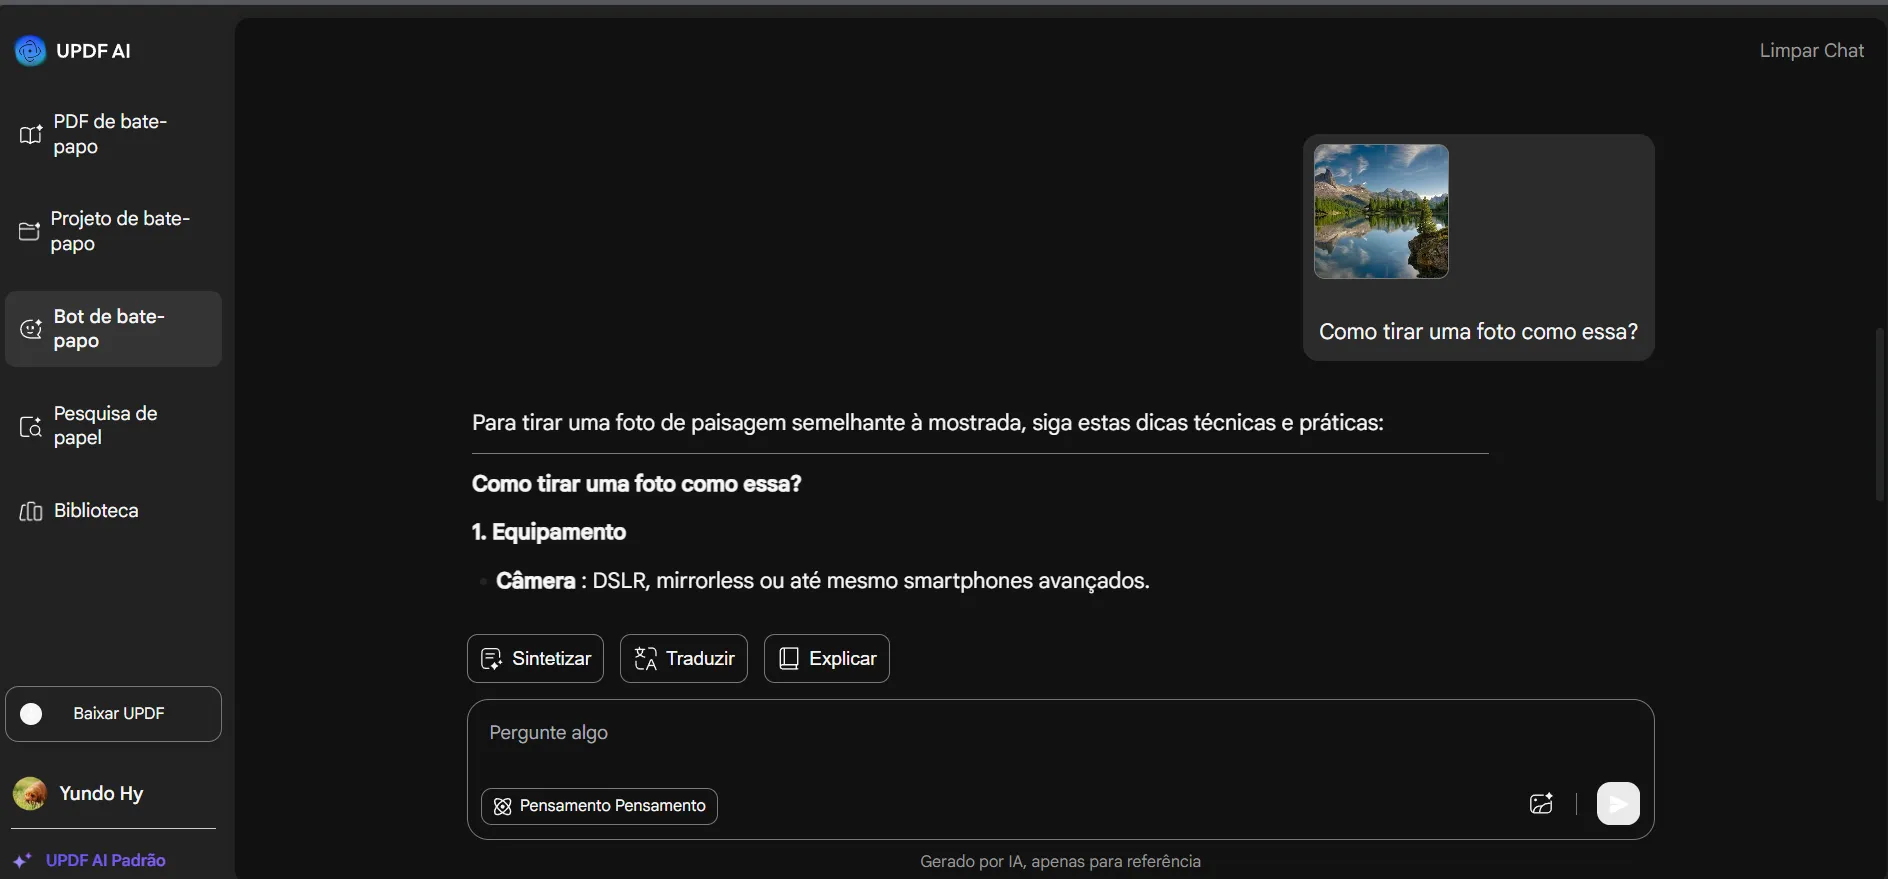Image resolution: width=1888 pixels, height=879 pixels.
Task: Click the UPDF AI logo icon
Action: tap(30, 51)
